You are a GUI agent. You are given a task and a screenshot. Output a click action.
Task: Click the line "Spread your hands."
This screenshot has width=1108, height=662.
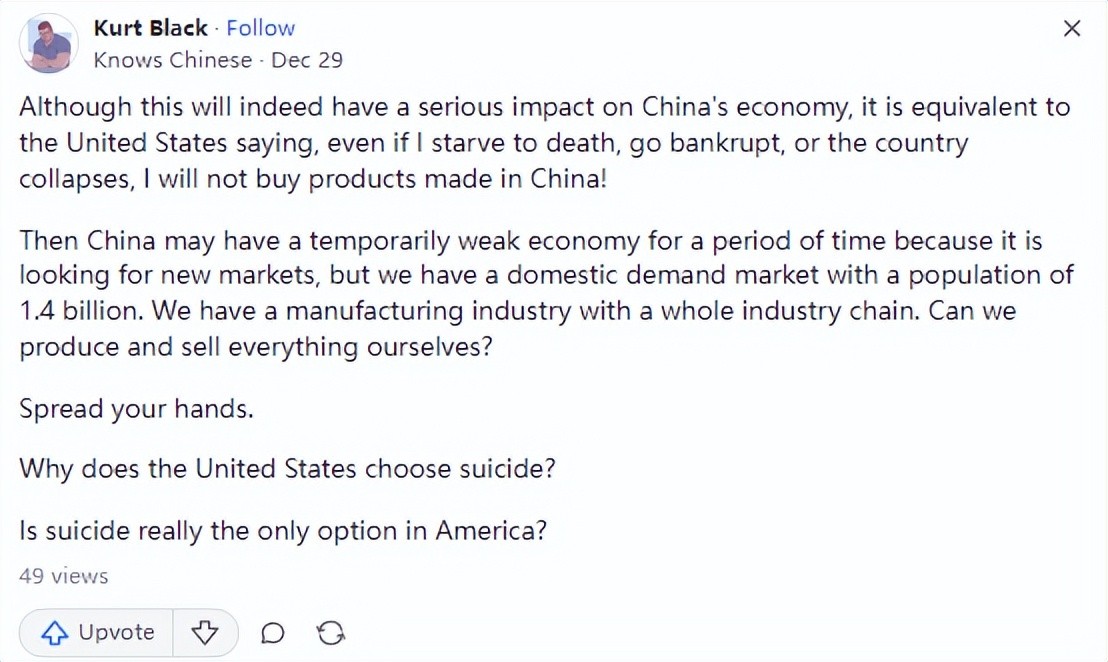tap(136, 410)
